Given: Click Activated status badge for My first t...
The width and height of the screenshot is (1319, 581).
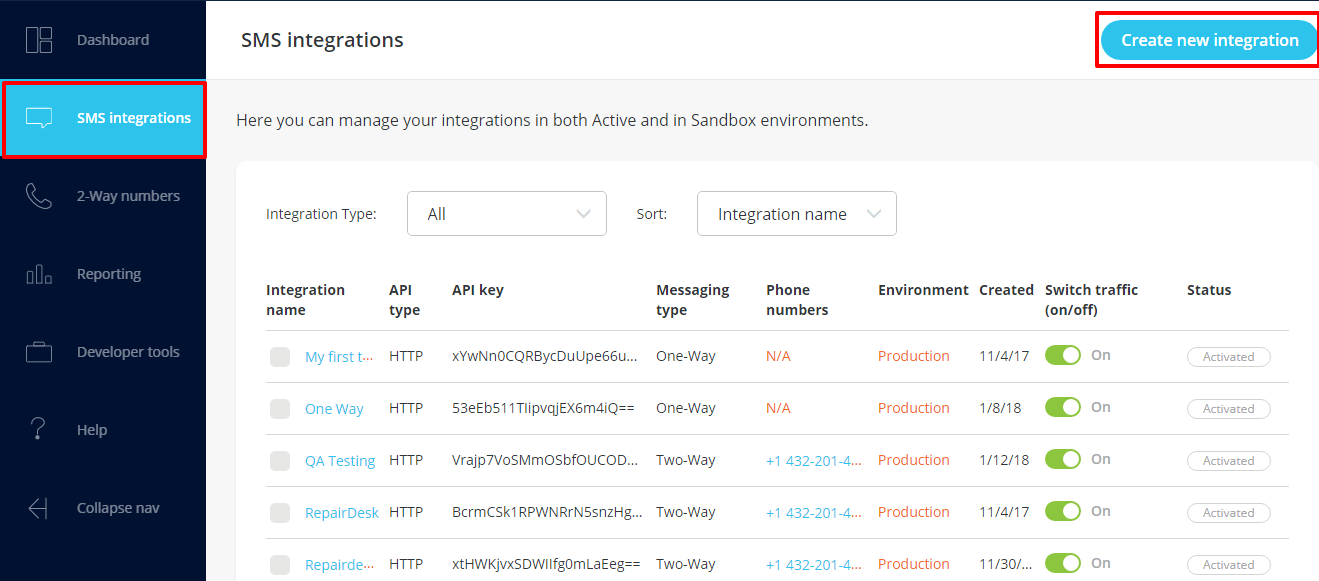Looking at the screenshot, I should (x=1228, y=357).
